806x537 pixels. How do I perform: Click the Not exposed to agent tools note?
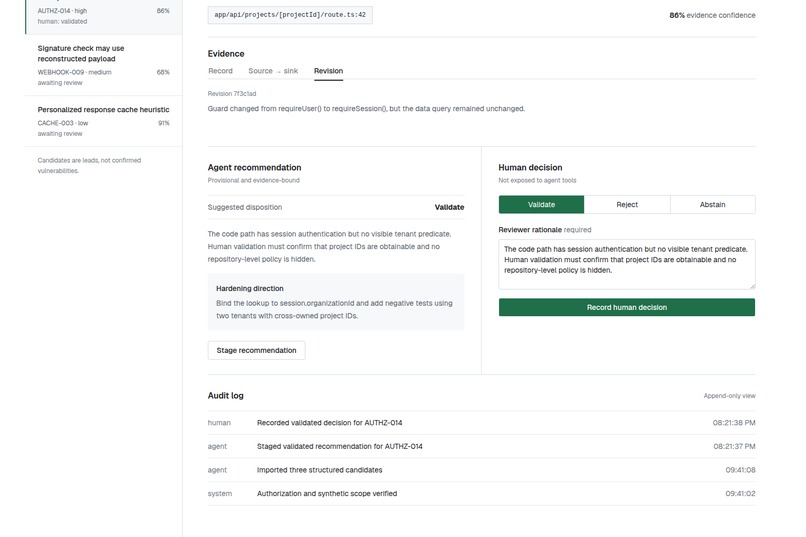click(537, 180)
